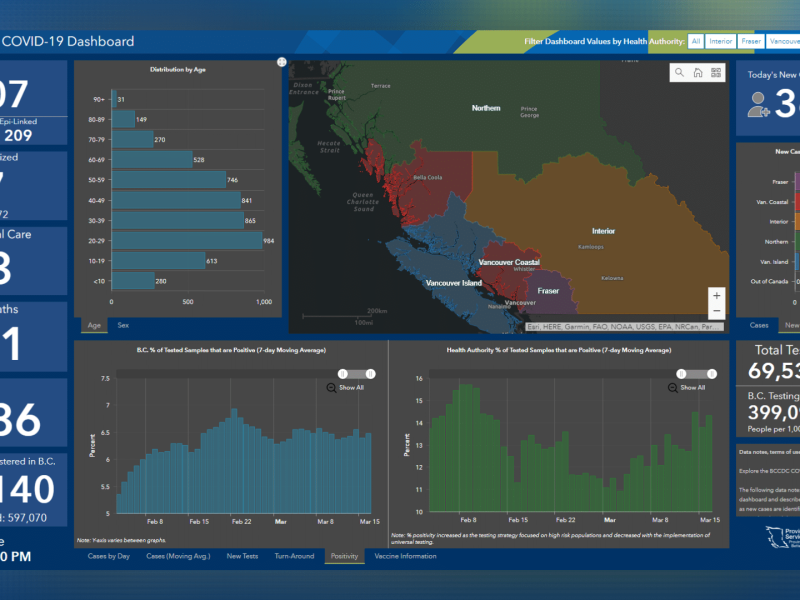Screen dimensions: 800x600
Task: Click the map search magnifier icon
Action: [x=680, y=73]
